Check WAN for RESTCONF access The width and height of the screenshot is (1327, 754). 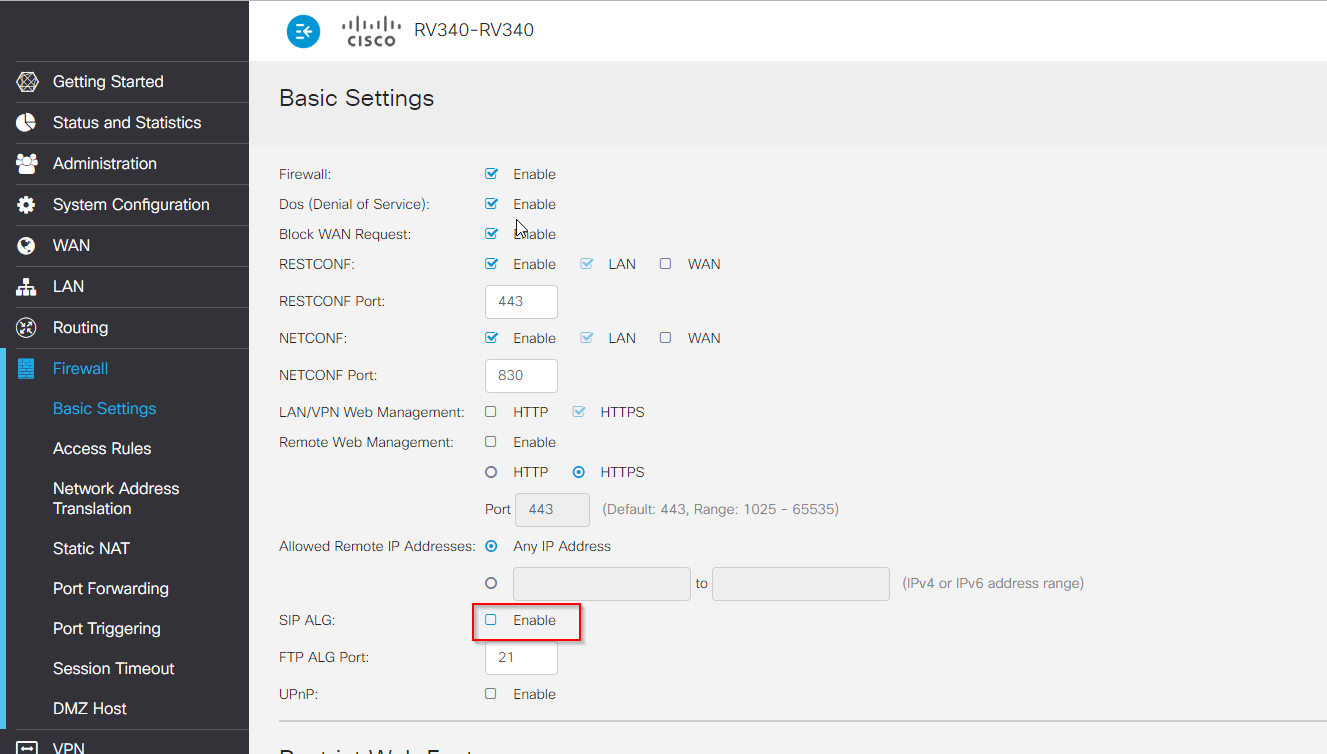[665, 263]
